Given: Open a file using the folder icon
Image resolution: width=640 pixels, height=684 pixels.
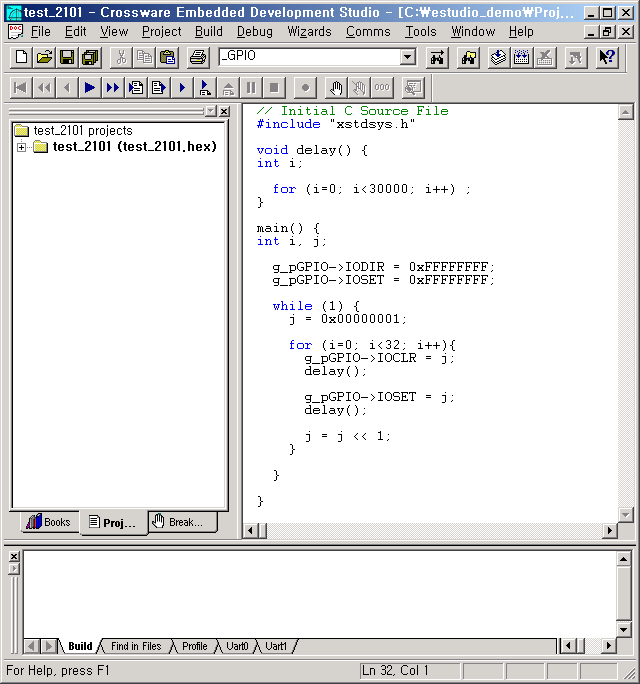Looking at the screenshot, I should (x=44, y=57).
